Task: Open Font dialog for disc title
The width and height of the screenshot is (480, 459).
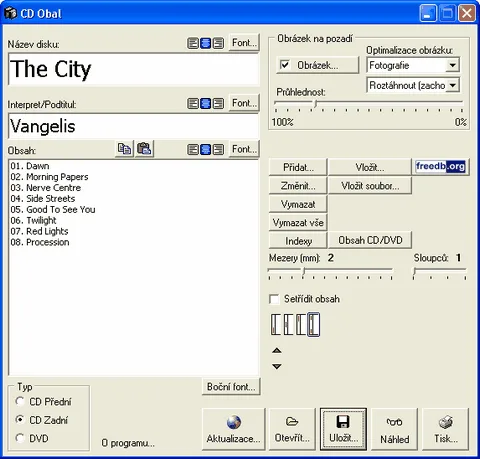Action: click(x=244, y=43)
